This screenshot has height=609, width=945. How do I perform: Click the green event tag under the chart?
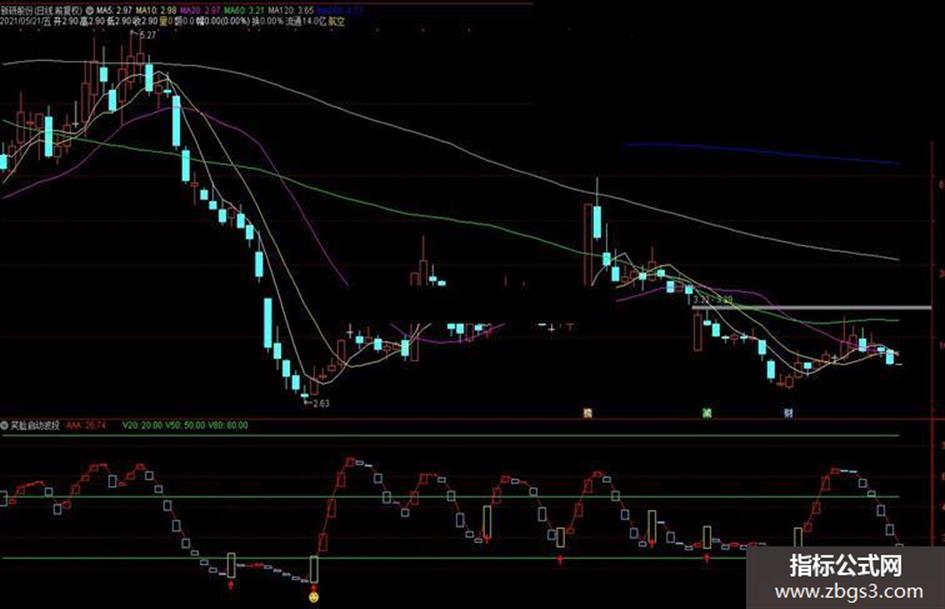(x=707, y=413)
